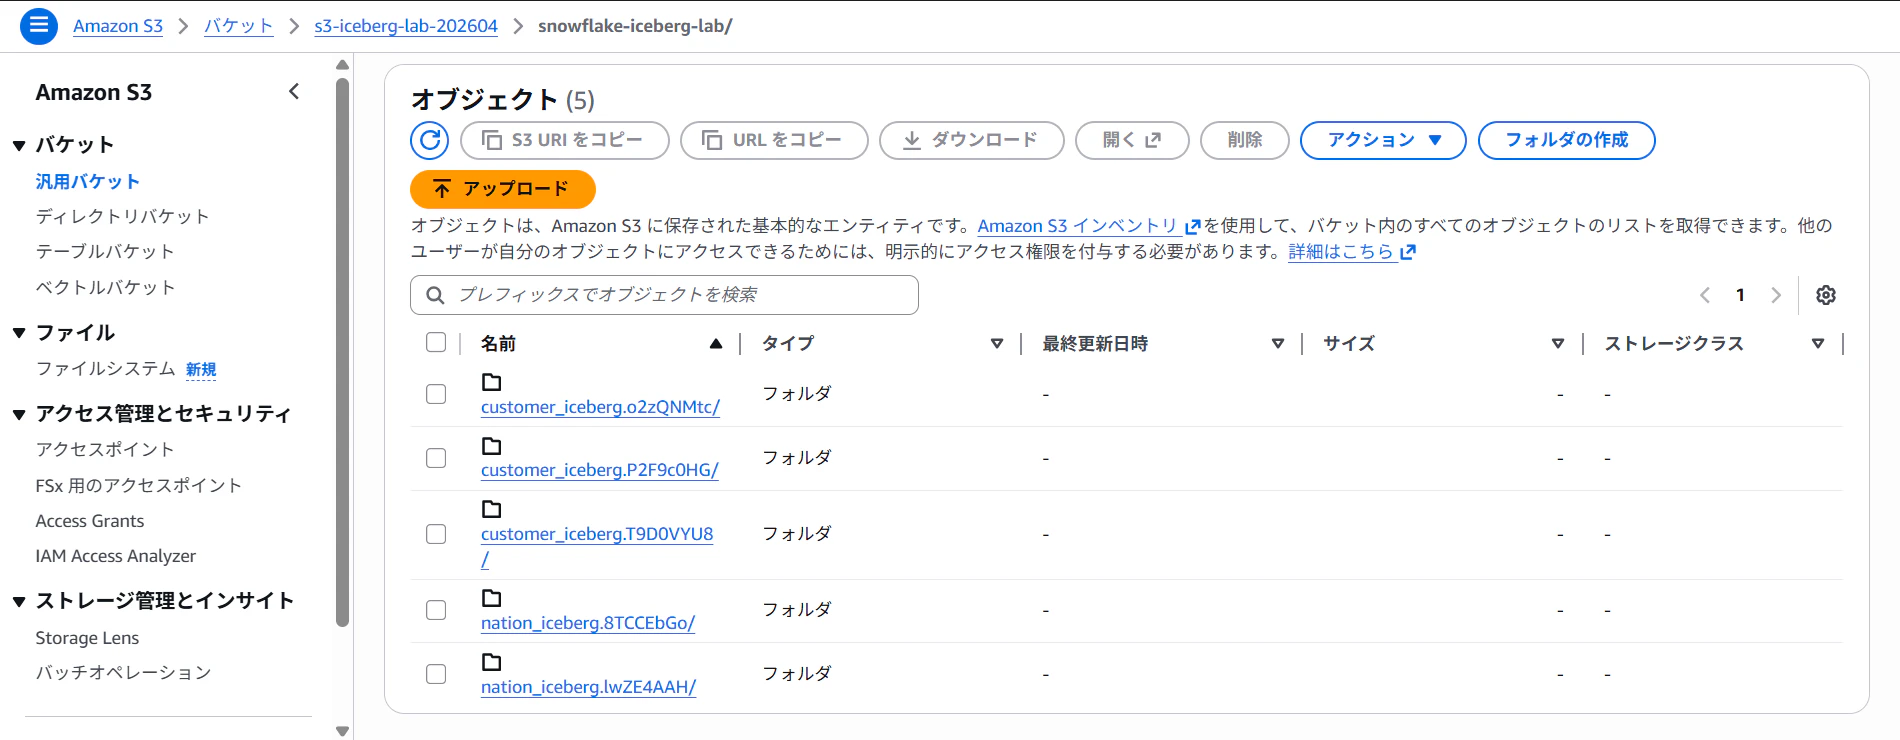
Task: Open 汎用バケット in sidebar
Action: [88, 181]
